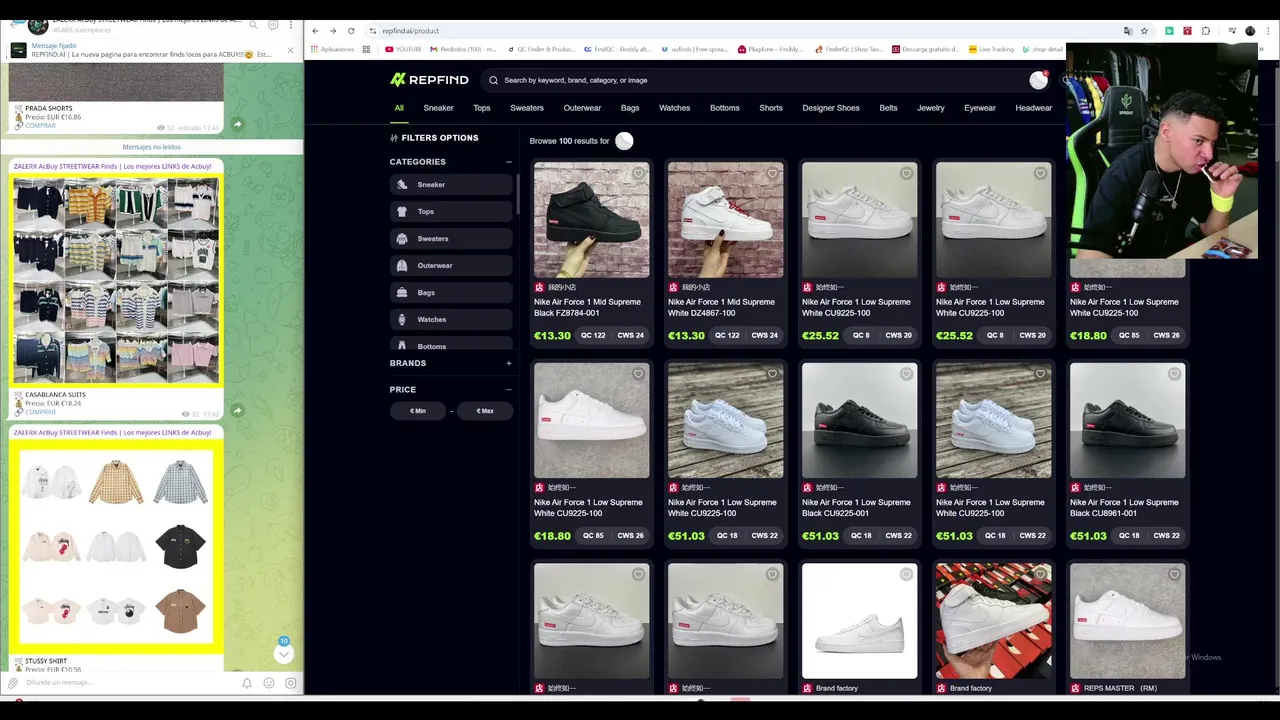Image resolution: width=1280 pixels, height=720 pixels.
Task: Favorite the REPS MASTER sneaker
Action: [x=1174, y=574]
